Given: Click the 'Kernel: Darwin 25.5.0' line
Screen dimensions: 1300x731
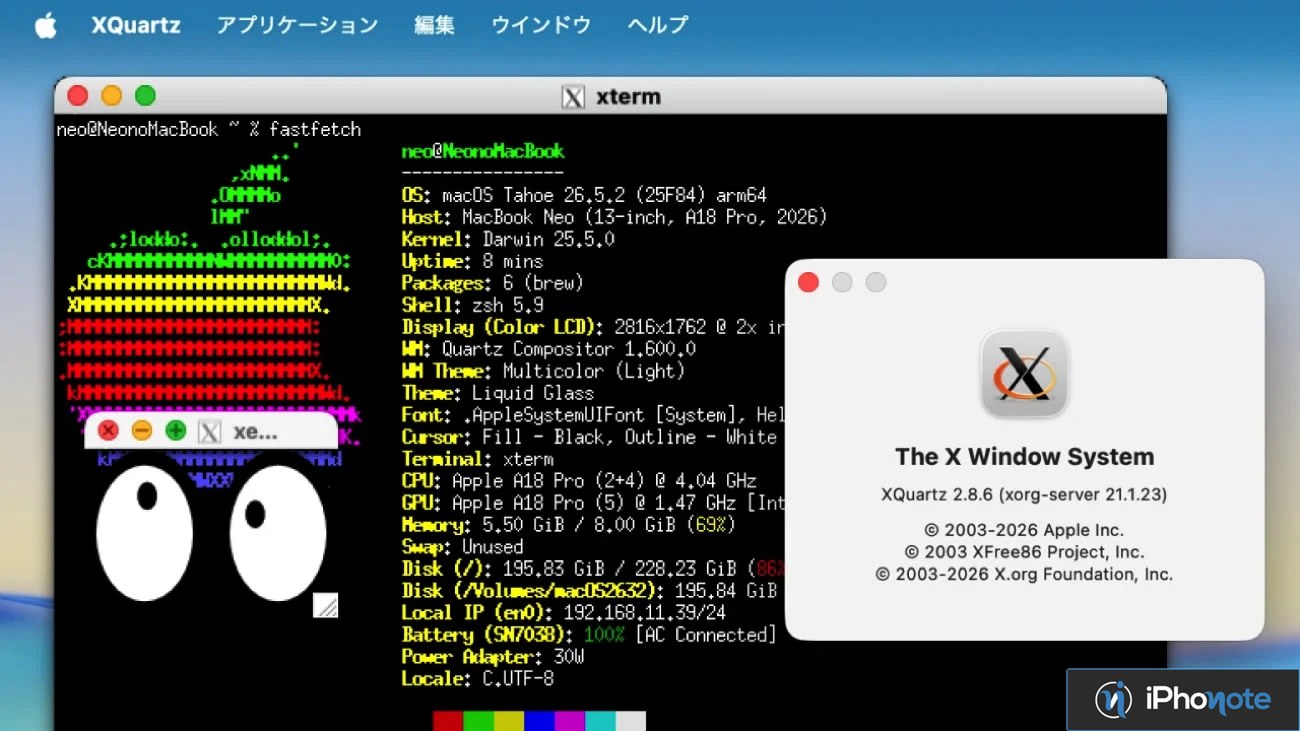Looking at the screenshot, I should (508, 239).
